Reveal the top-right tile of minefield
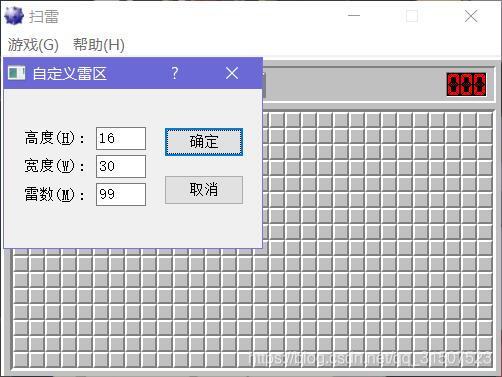 click(485, 120)
